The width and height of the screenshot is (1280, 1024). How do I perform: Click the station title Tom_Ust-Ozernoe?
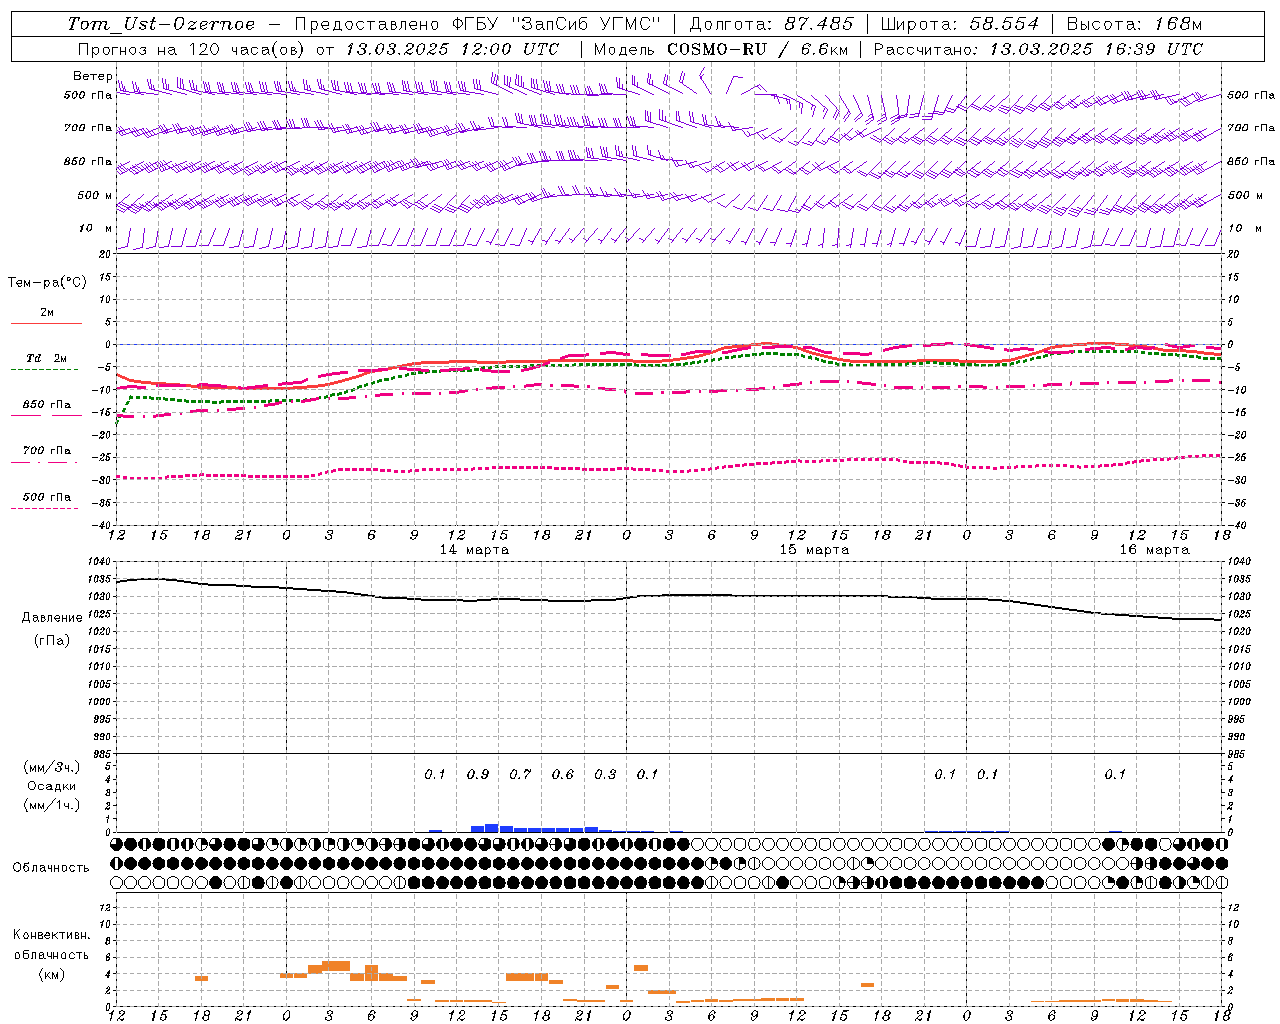click(x=161, y=24)
